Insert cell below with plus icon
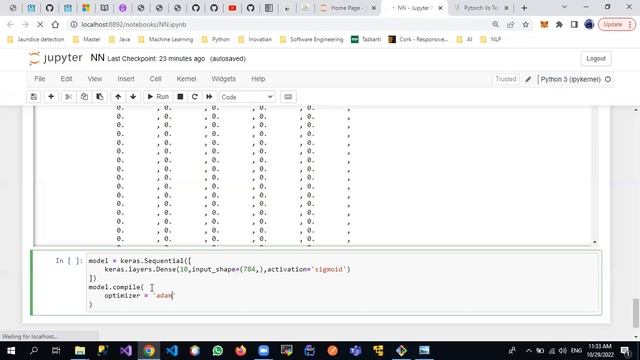Image resolution: width=640 pixels, height=360 pixels. (51, 97)
